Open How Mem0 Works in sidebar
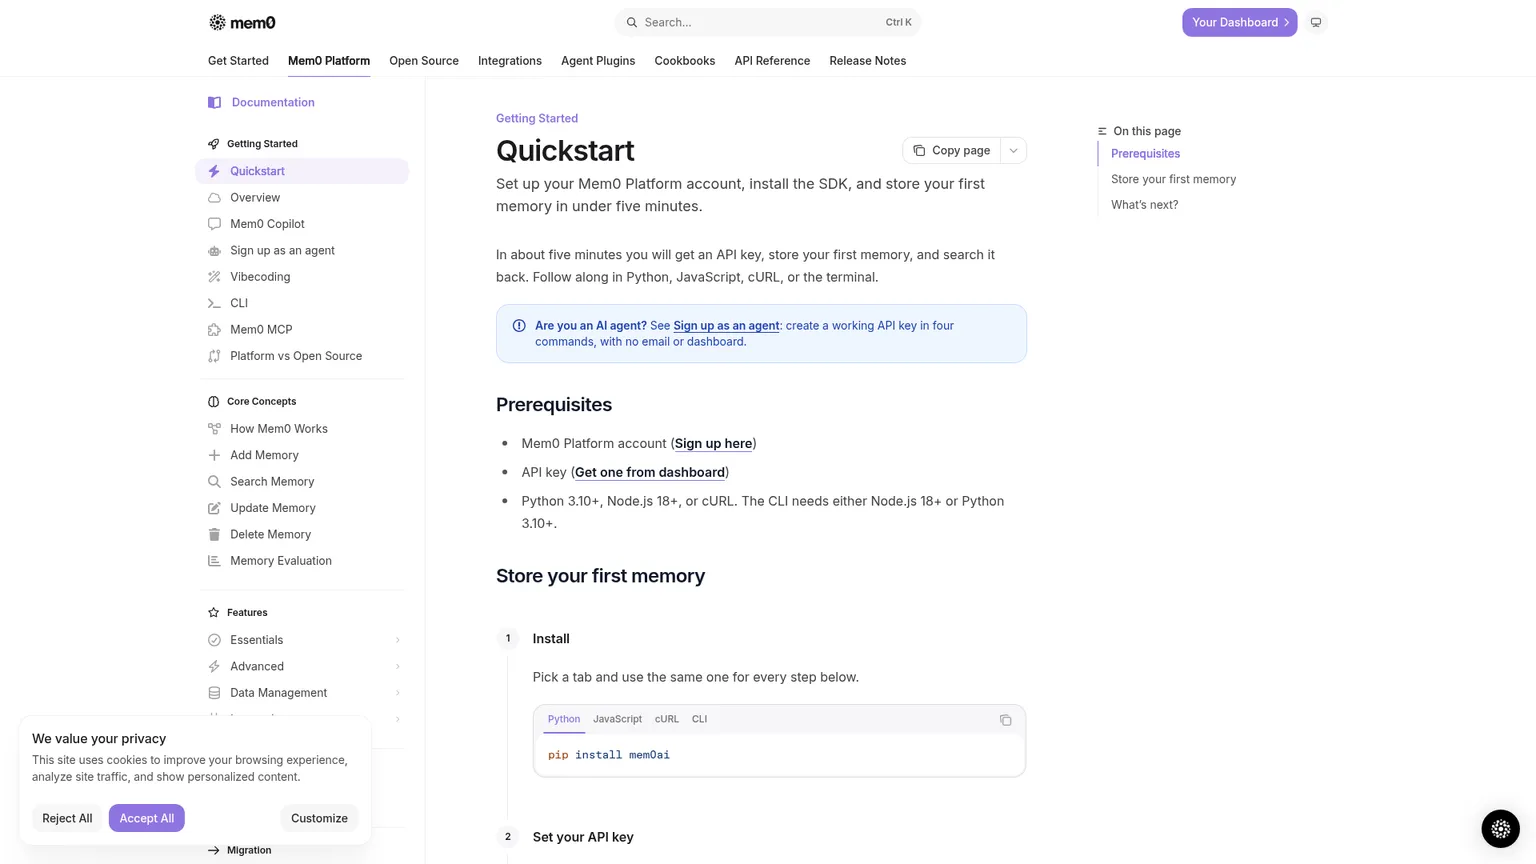 click(x=302, y=429)
